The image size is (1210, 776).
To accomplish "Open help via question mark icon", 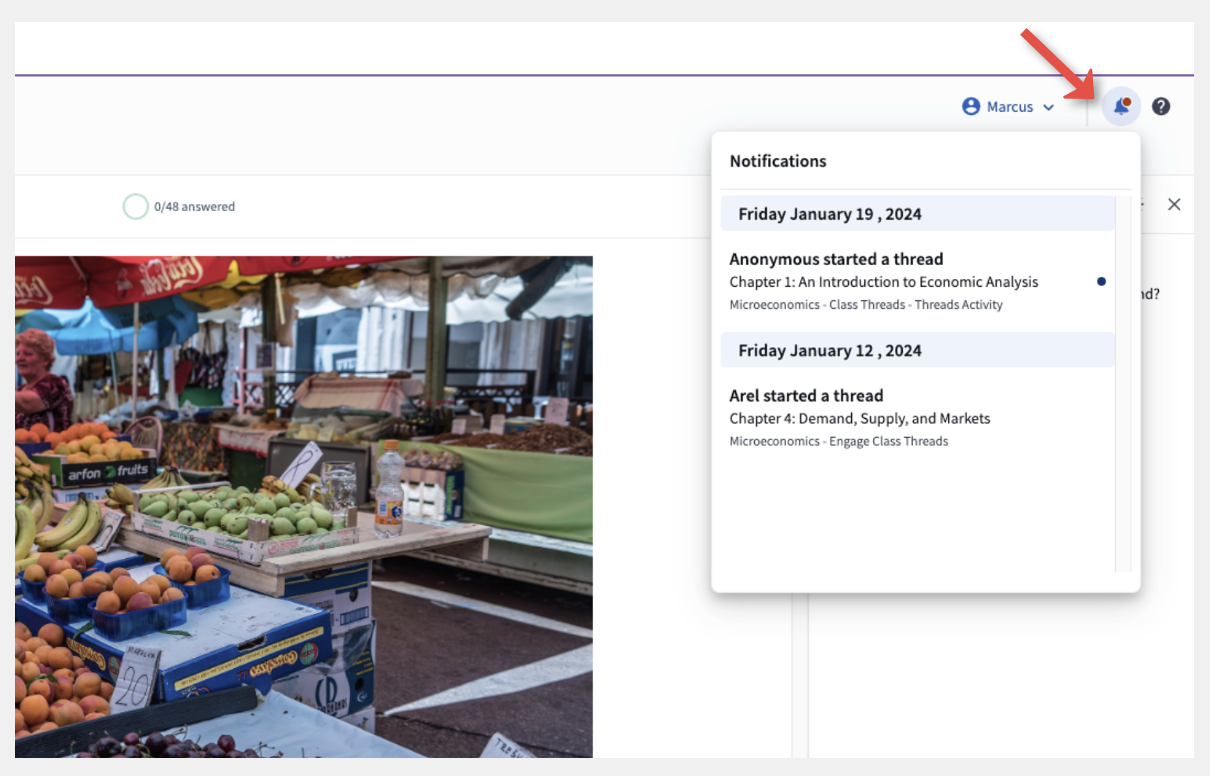I will (1160, 106).
